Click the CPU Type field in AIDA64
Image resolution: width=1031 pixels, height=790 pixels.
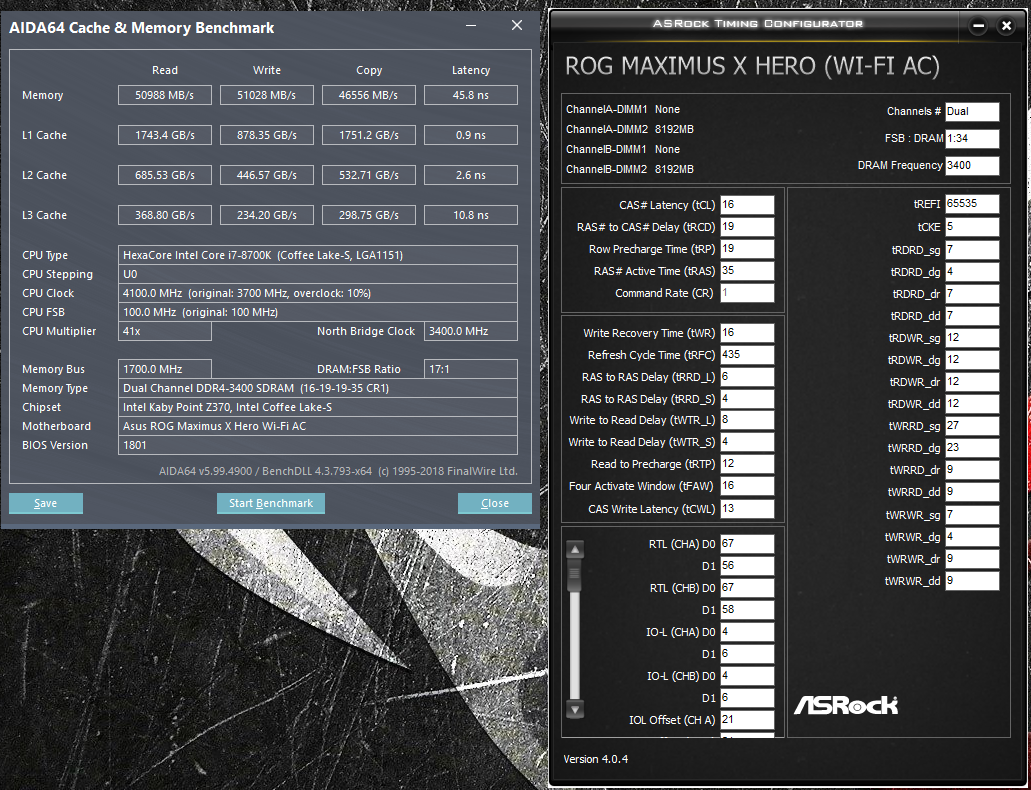(318, 255)
